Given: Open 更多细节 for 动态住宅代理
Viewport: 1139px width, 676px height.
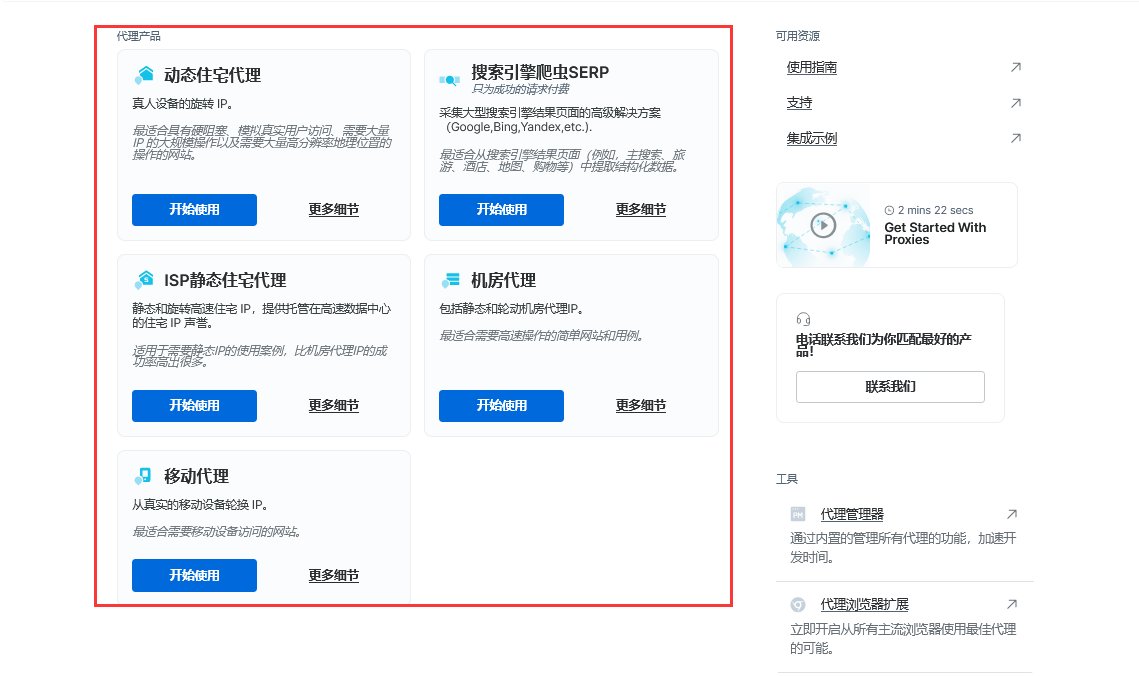Looking at the screenshot, I should 333,210.
